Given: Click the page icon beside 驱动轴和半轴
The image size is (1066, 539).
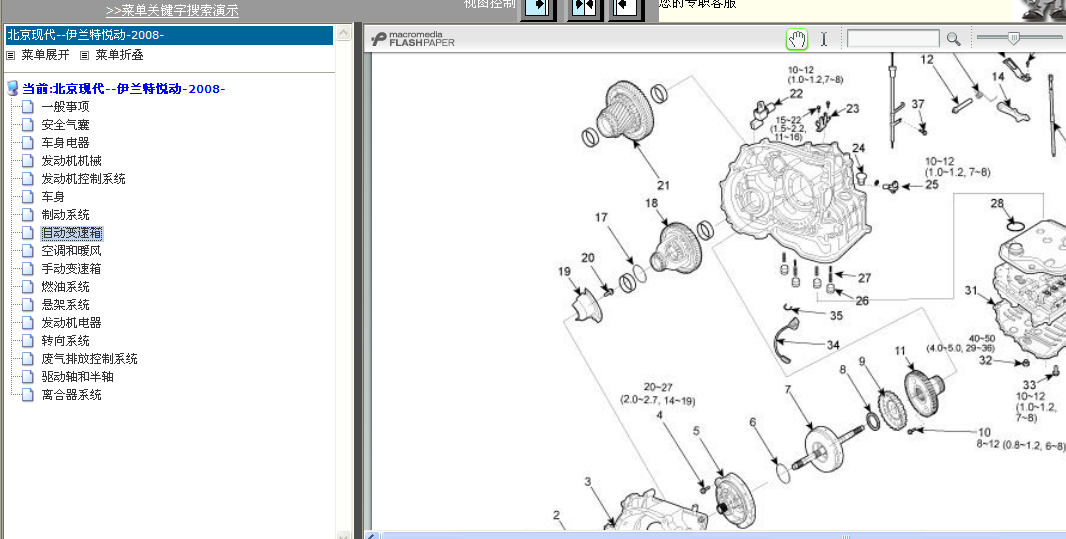Looking at the screenshot, I should 27,377.
